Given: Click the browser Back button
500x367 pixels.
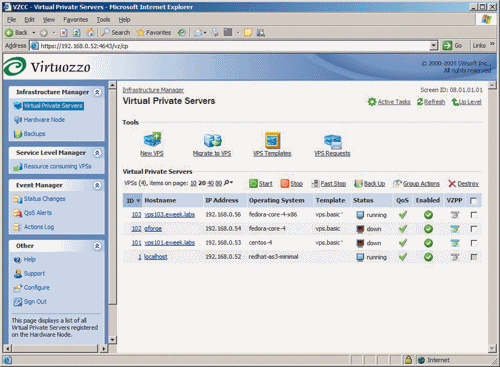Looking at the screenshot, I should [x=17, y=33].
